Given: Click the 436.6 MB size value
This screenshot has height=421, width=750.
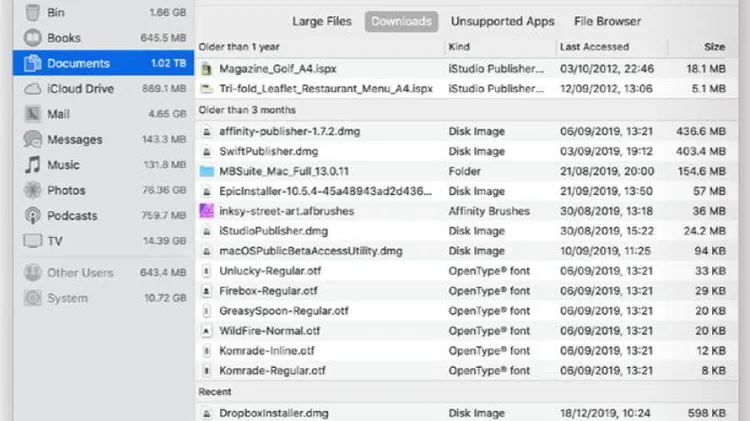Looking at the screenshot, I should (x=701, y=132).
